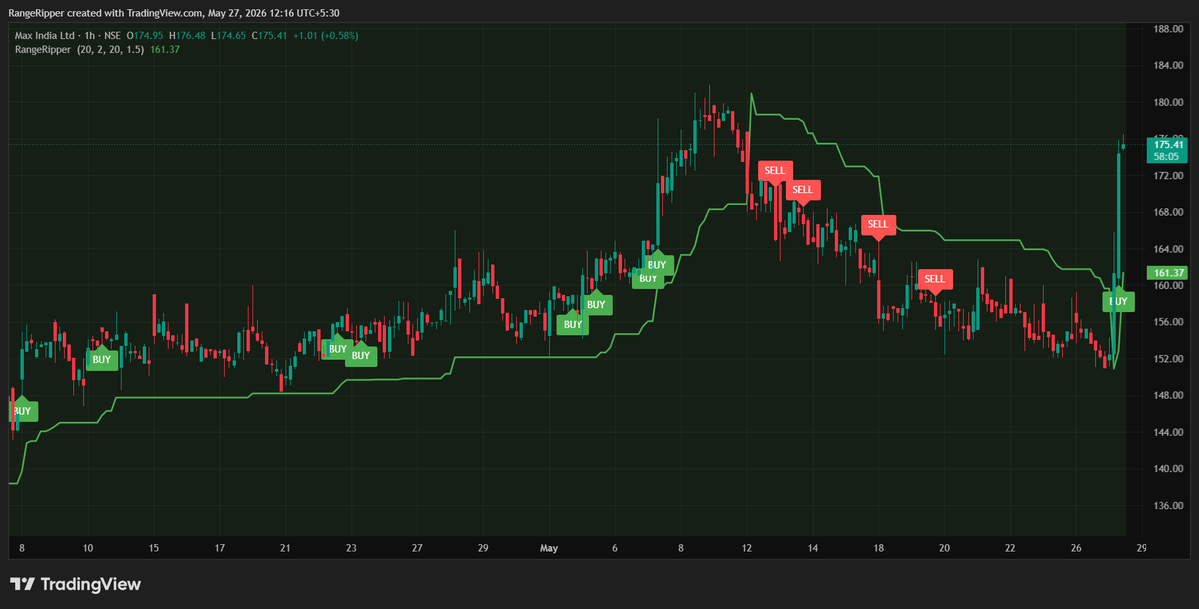This screenshot has height=609, width=1199.
Task: Click the 168.00 price axis label
Action: [1169, 212]
